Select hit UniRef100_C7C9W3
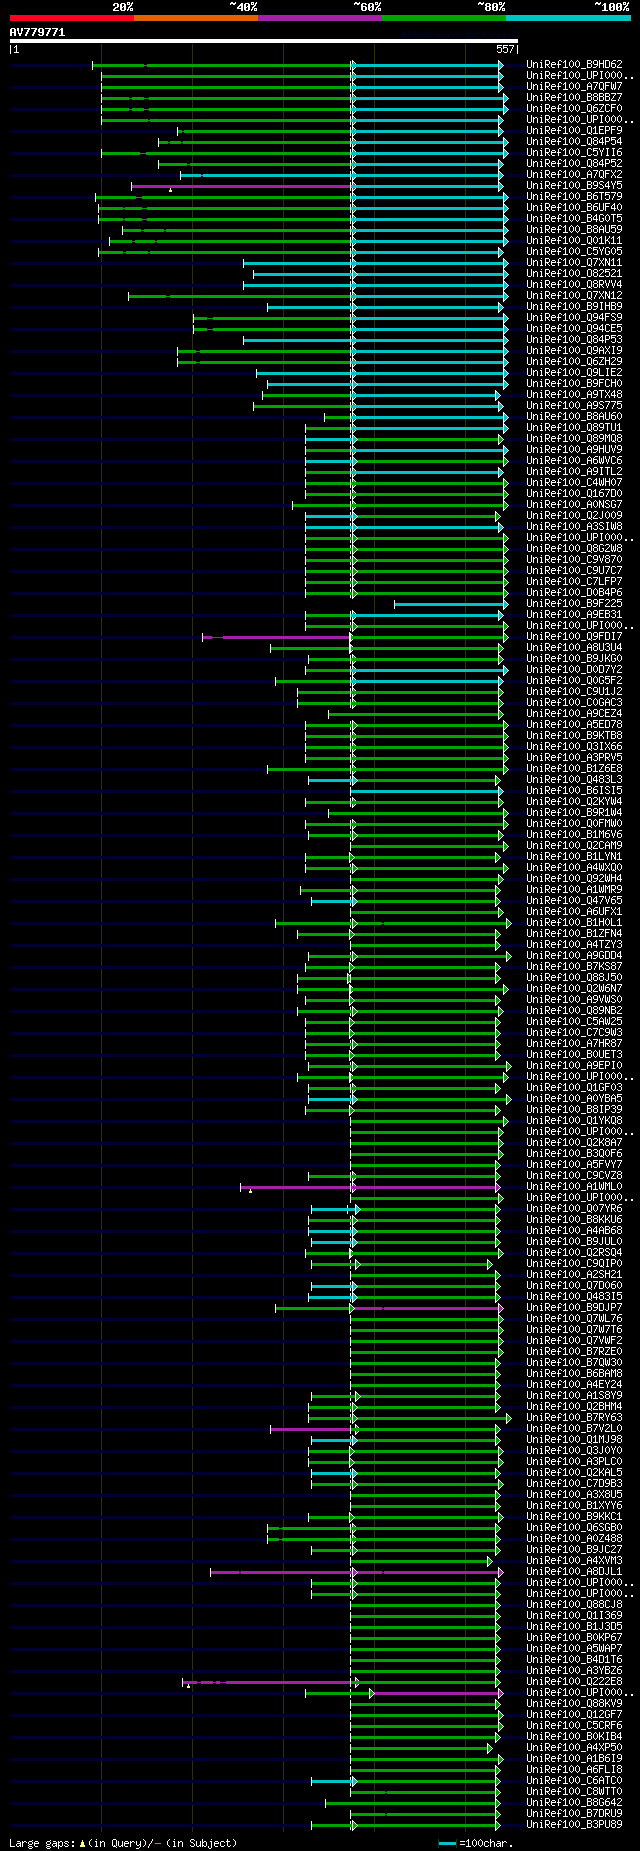Screen dimensions: 640x1851 [x=574, y=1033]
